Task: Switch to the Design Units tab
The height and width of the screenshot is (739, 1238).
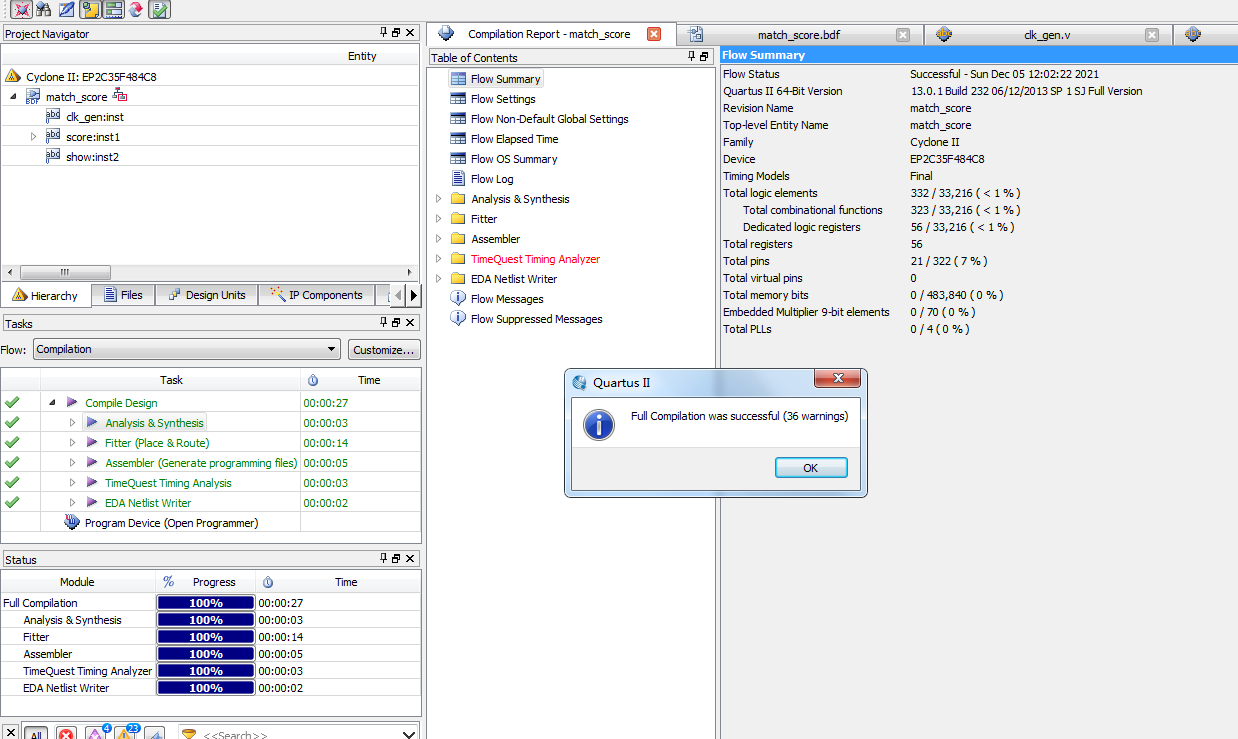Action: coord(207,295)
